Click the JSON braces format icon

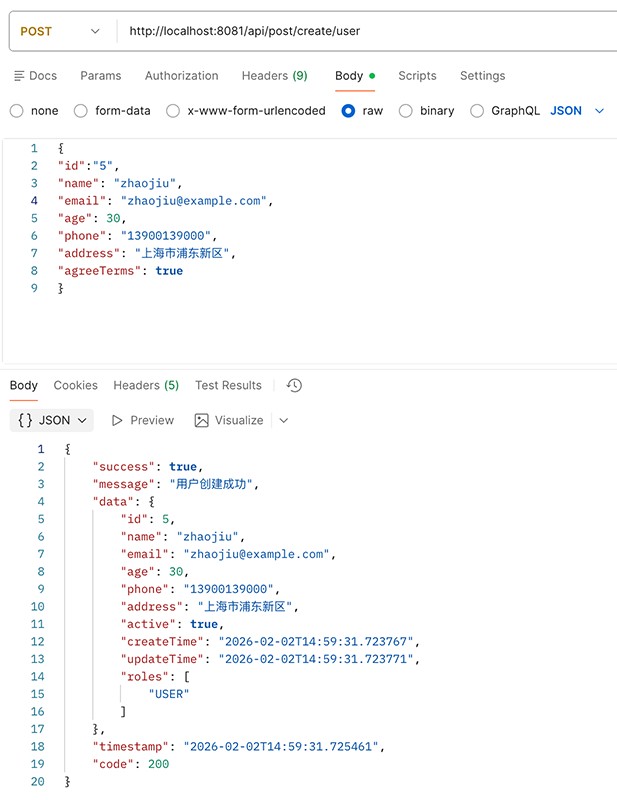[x=26, y=421]
